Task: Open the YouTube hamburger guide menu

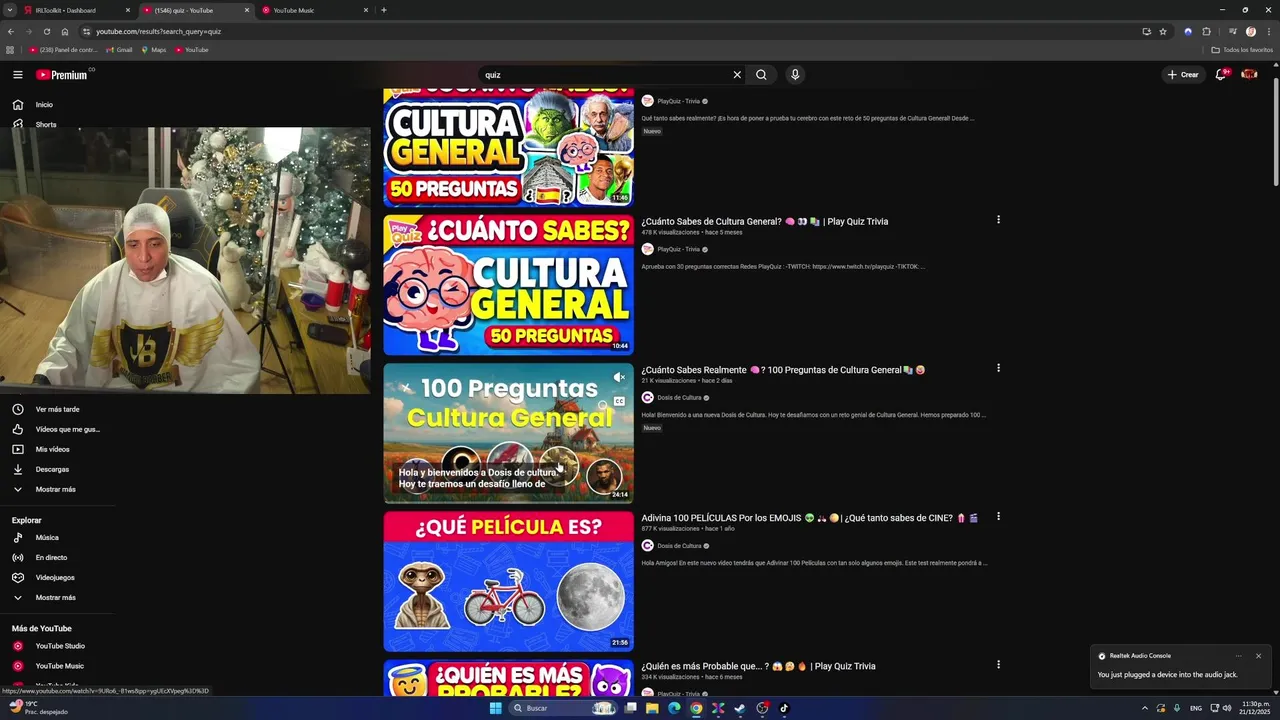Action: 17,75
